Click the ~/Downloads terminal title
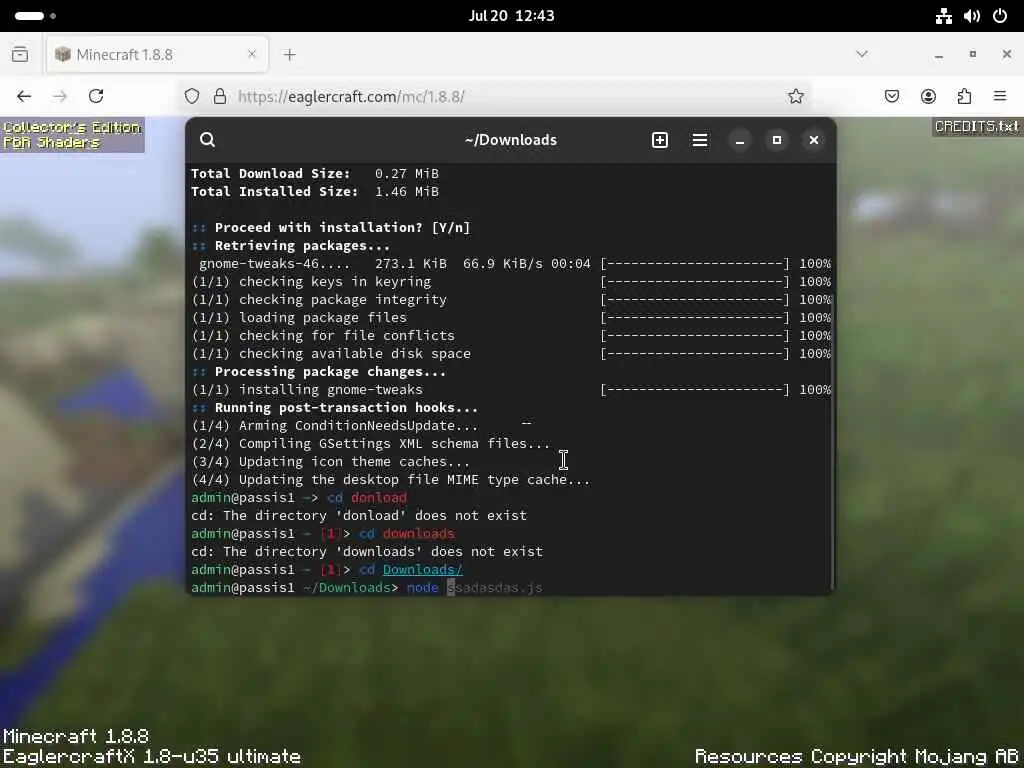Image resolution: width=1024 pixels, height=768 pixels. click(511, 140)
